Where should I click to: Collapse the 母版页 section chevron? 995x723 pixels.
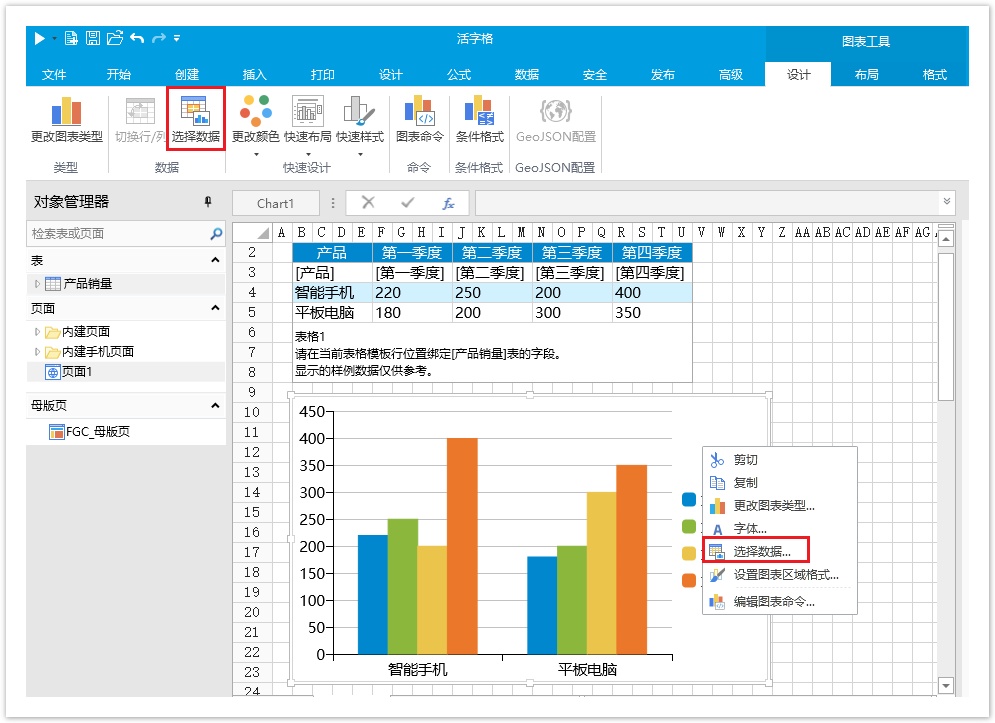point(215,406)
